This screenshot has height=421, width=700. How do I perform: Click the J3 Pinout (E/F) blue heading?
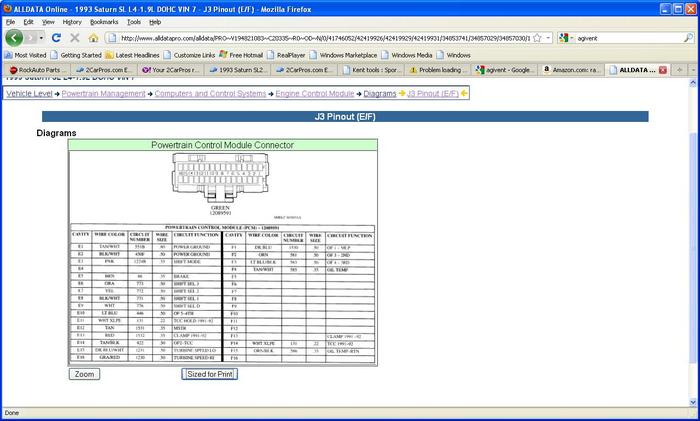[x=345, y=117]
